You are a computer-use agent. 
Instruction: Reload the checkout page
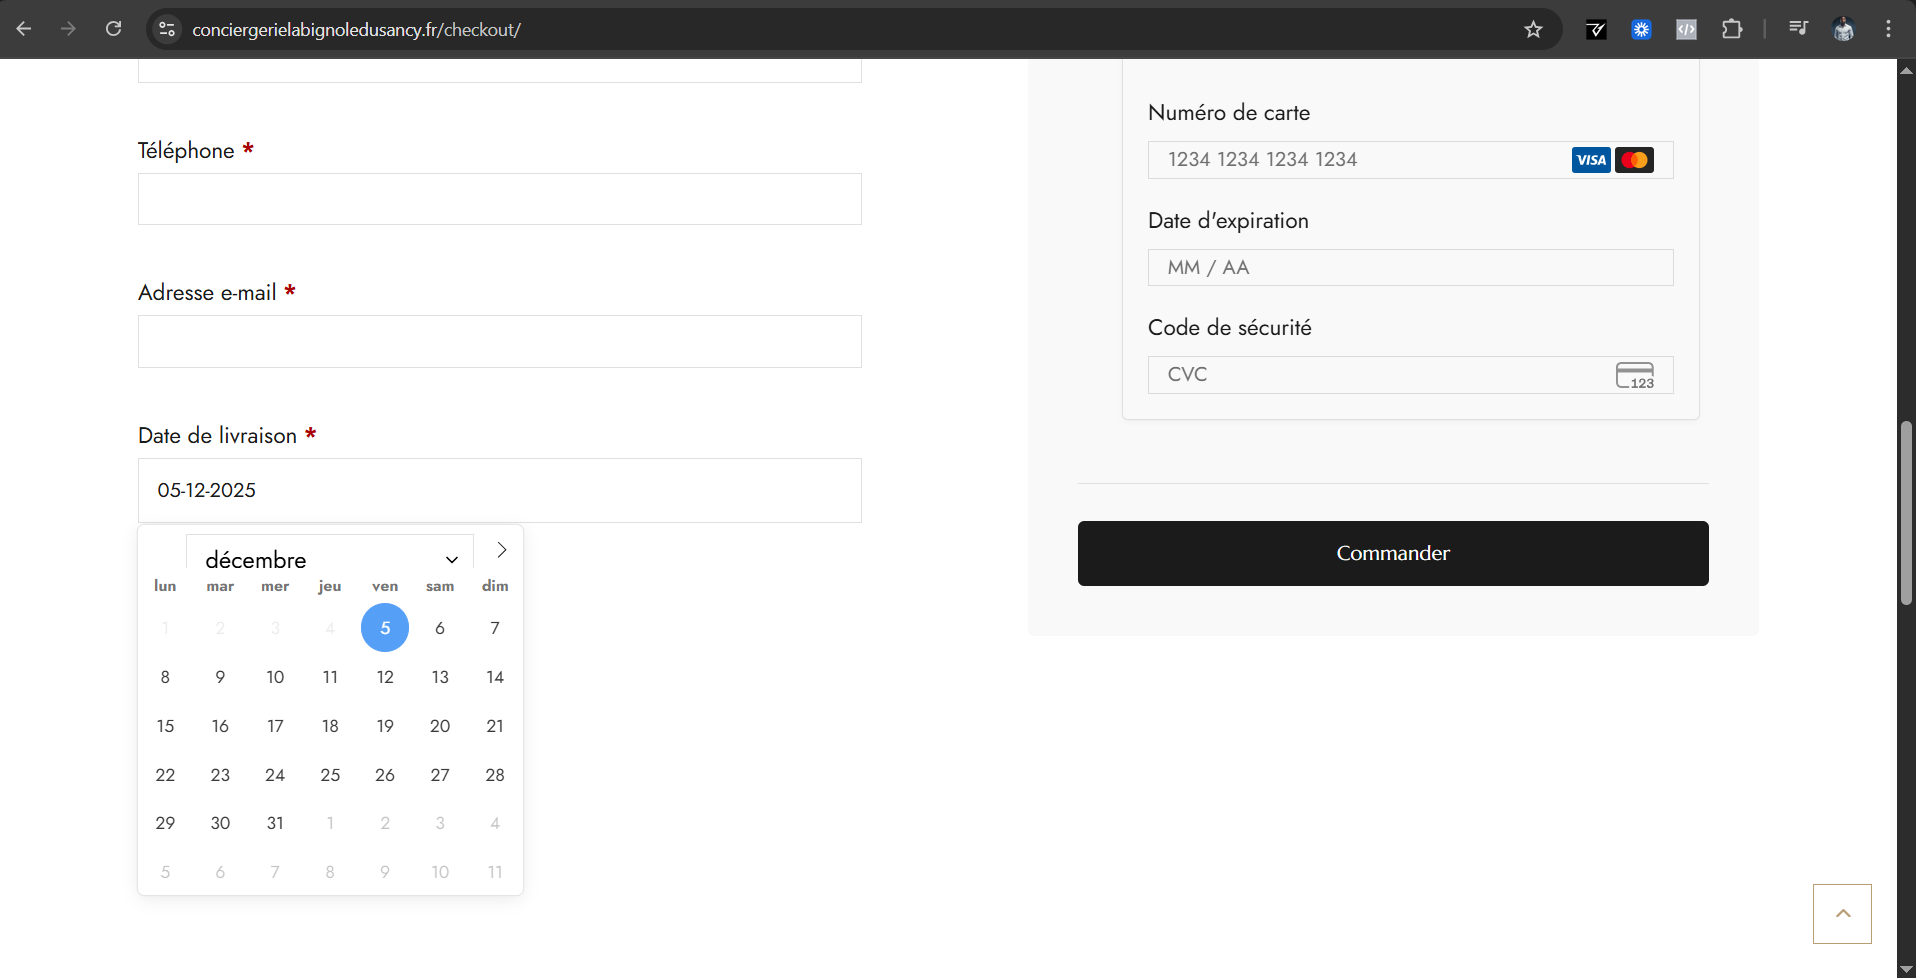pos(114,29)
